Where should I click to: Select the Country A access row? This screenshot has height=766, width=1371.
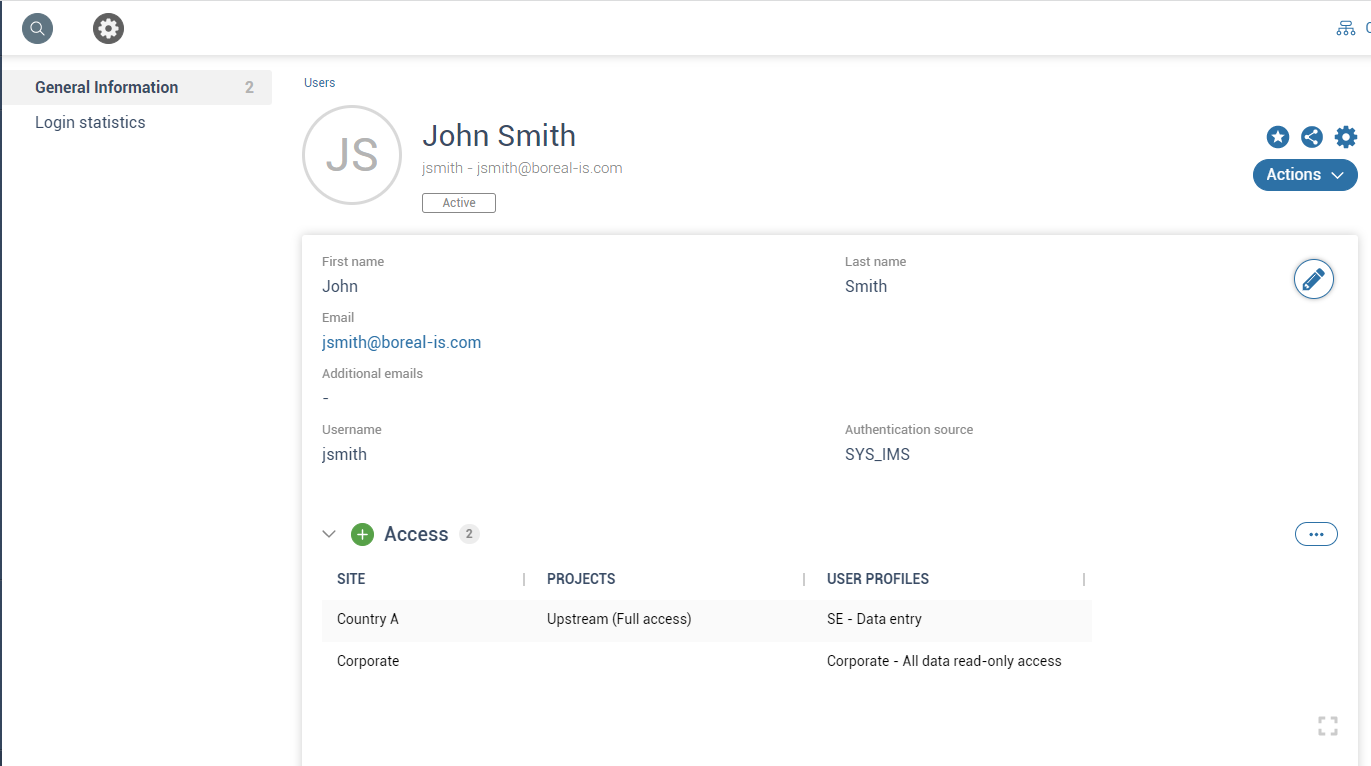tap(705, 620)
